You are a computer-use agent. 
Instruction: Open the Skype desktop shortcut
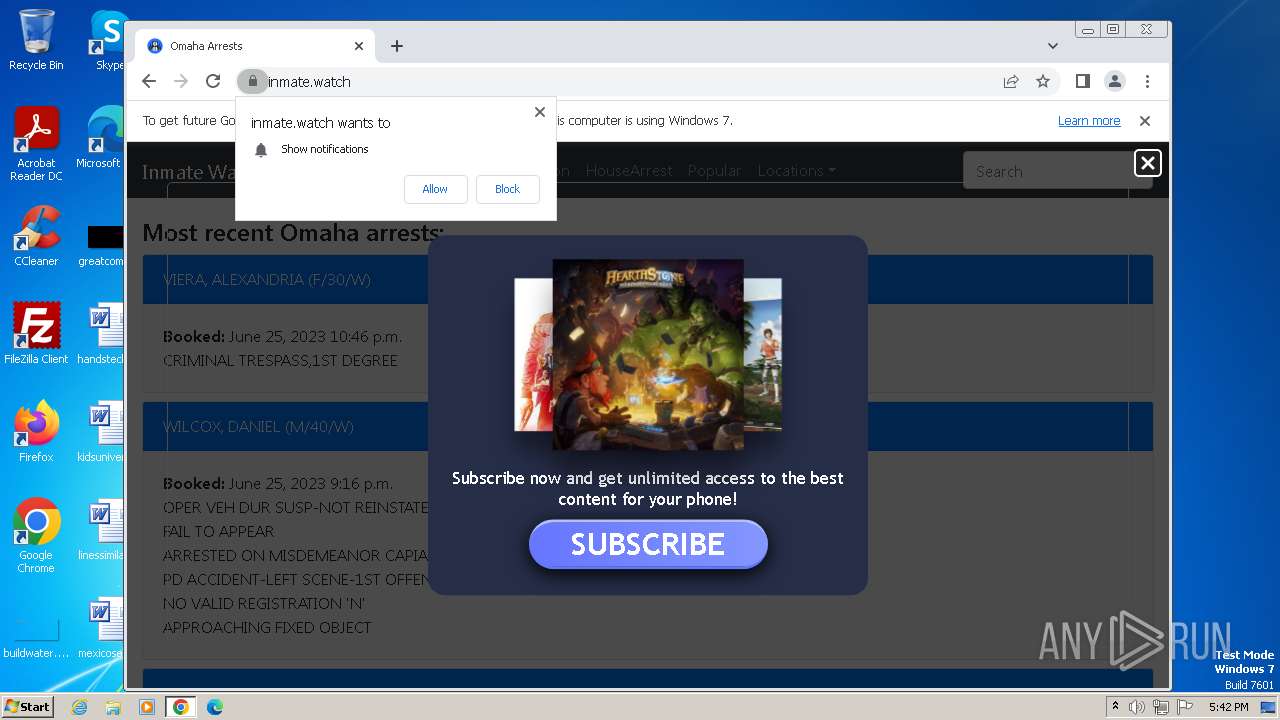[108, 40]
